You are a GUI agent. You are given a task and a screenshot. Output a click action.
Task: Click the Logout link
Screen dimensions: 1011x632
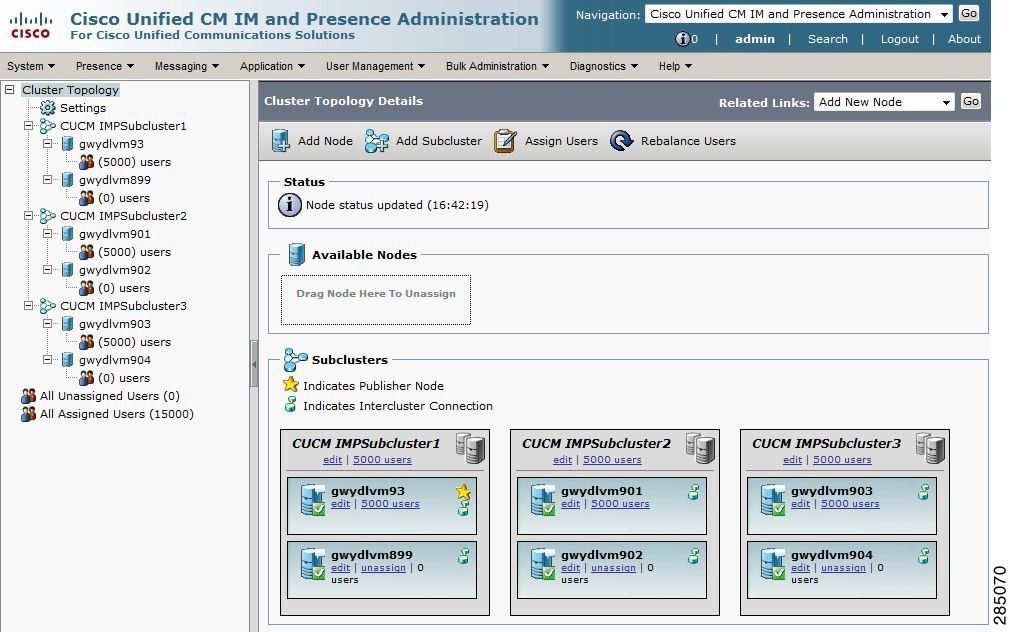point(899,39)
